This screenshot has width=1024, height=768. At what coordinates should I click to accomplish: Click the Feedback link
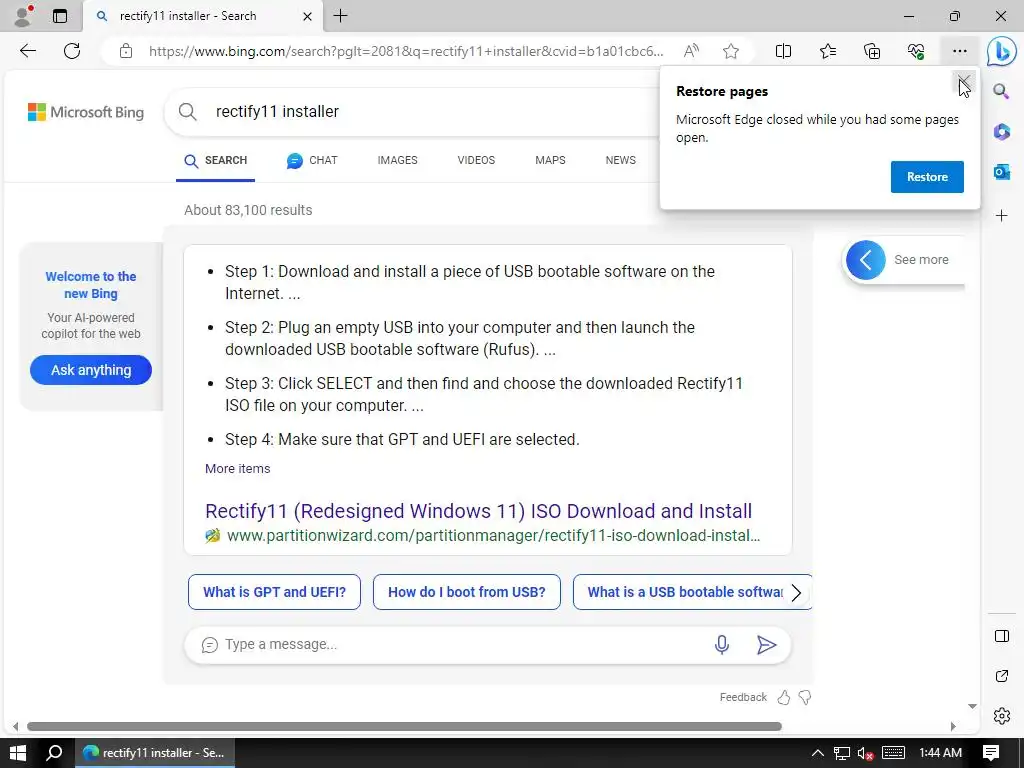point(743,697)
